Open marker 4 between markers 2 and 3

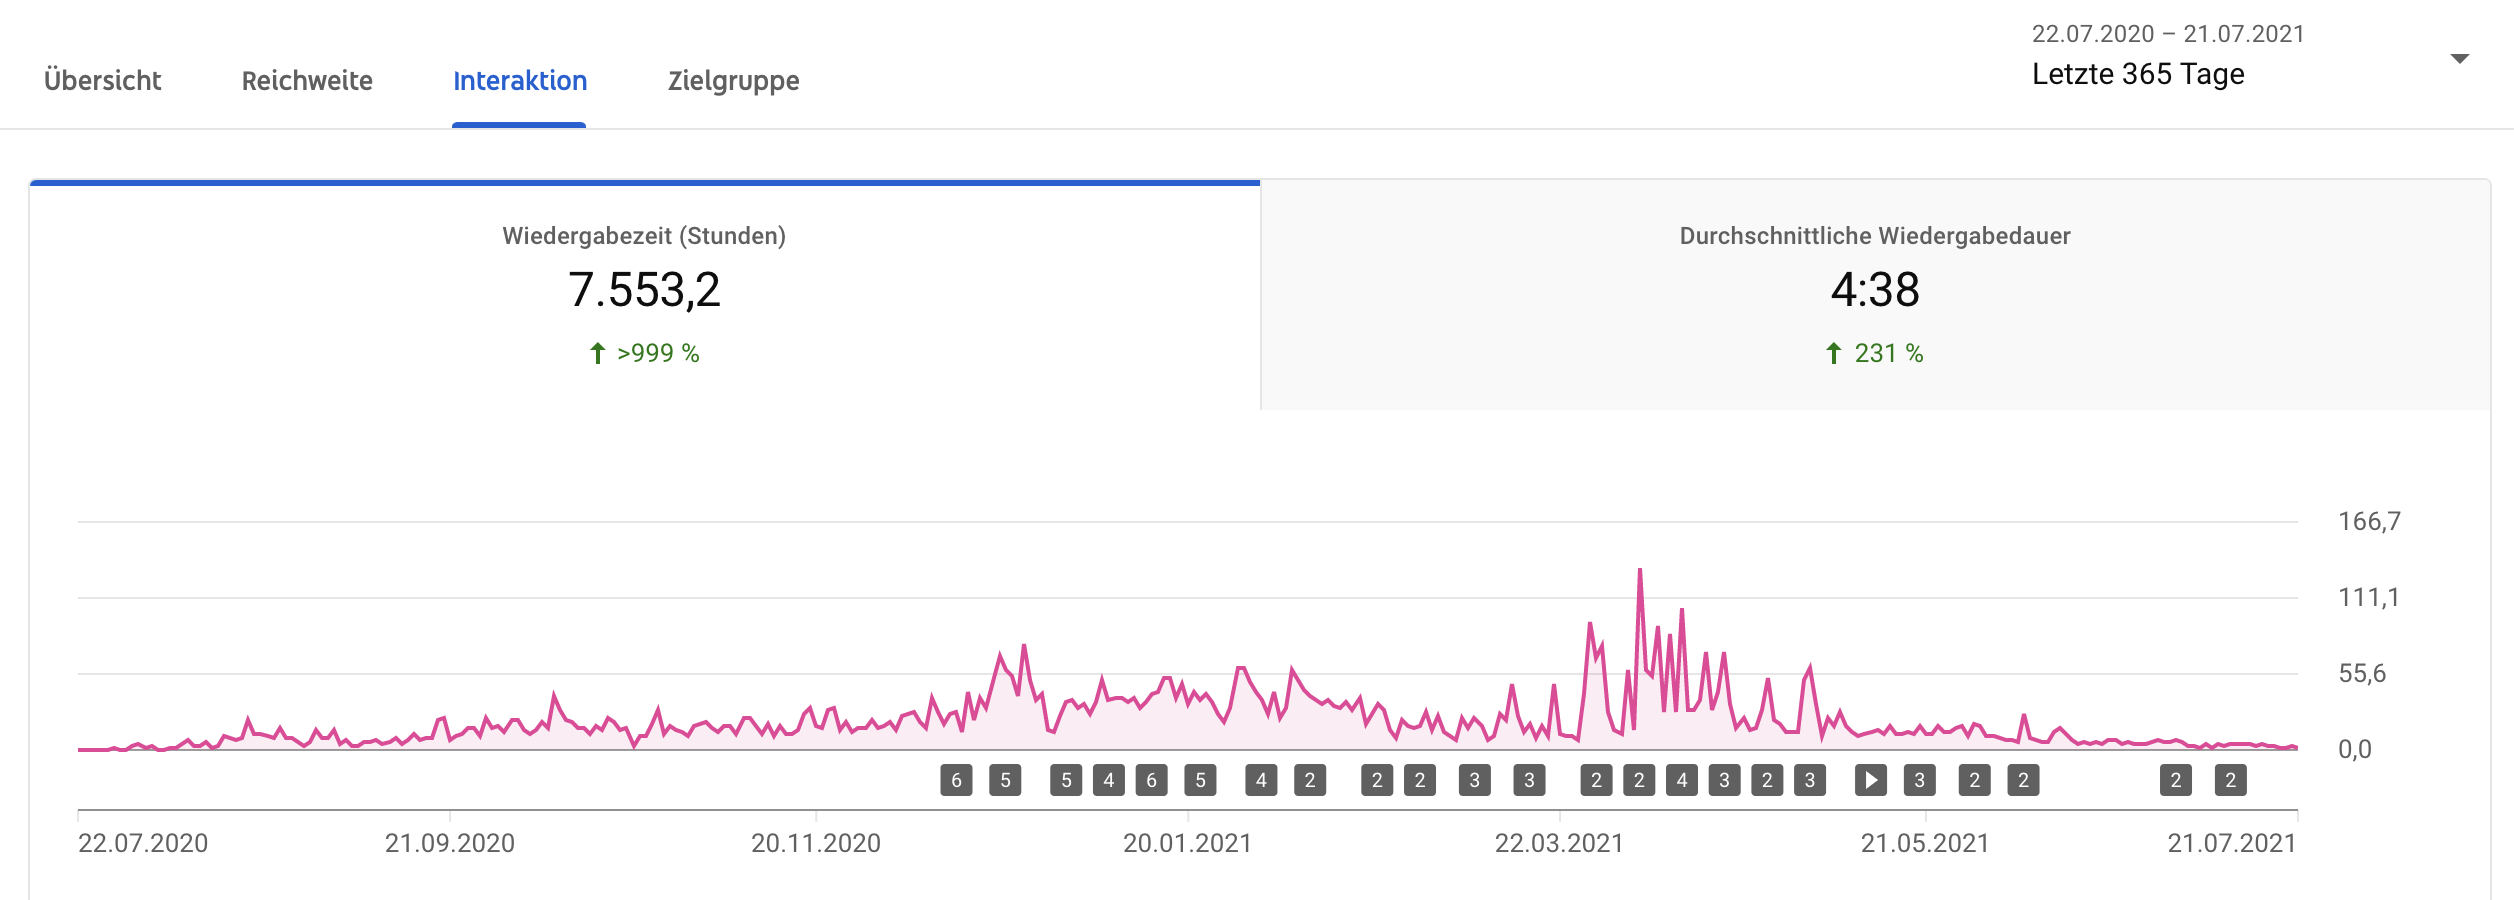point(1682,780)
